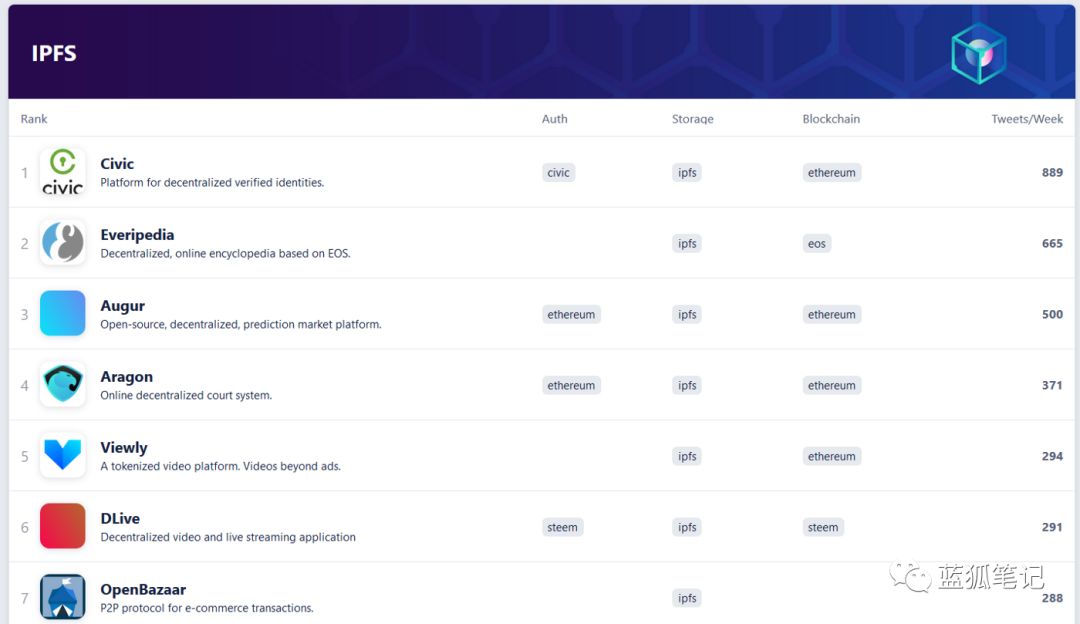Open the Viewly blue V icon

coord(62,456)
